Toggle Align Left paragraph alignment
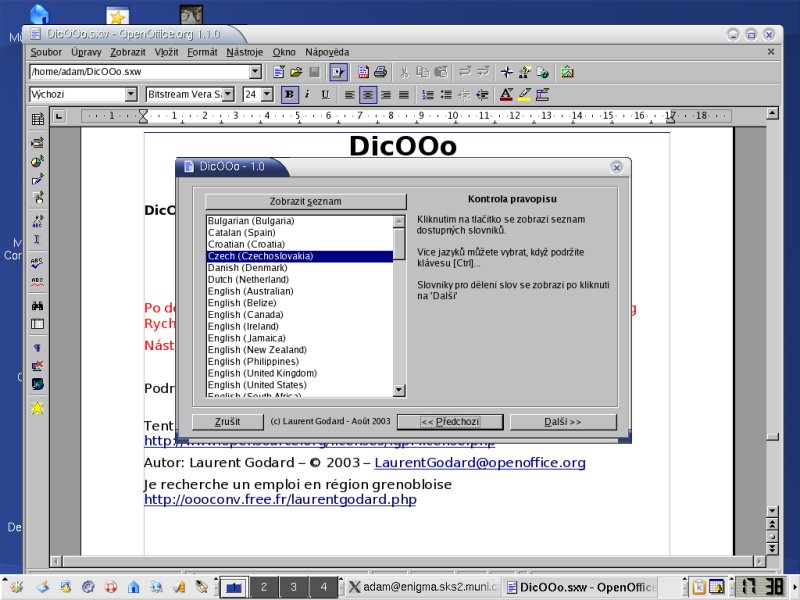Viewport: 800px width, 600px height. [x=349, y=94]
